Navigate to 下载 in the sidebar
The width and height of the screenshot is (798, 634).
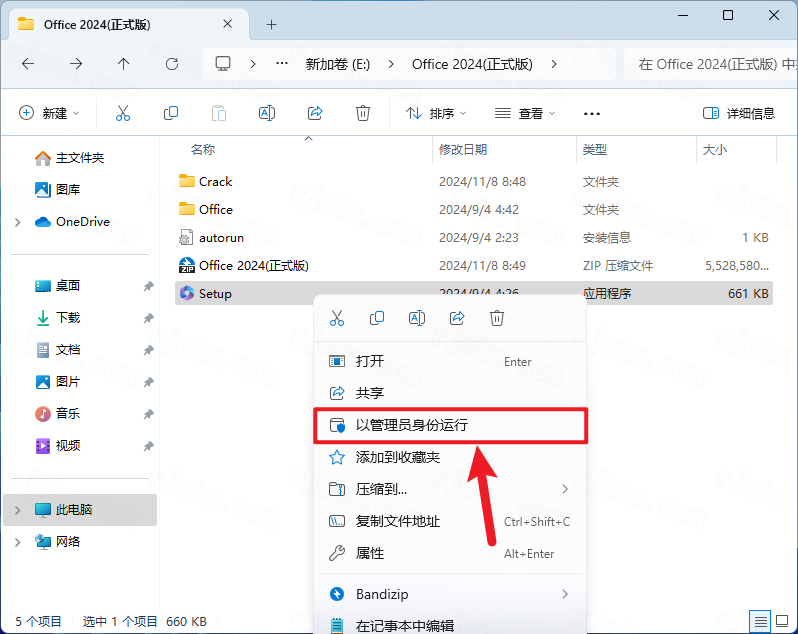68,318
